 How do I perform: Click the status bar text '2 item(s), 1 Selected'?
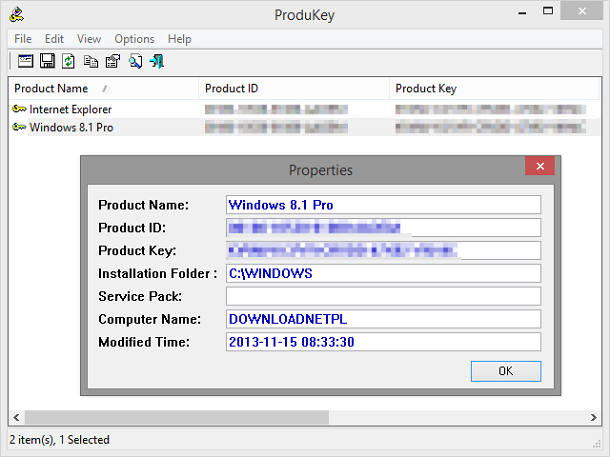[x=60, y=440]
